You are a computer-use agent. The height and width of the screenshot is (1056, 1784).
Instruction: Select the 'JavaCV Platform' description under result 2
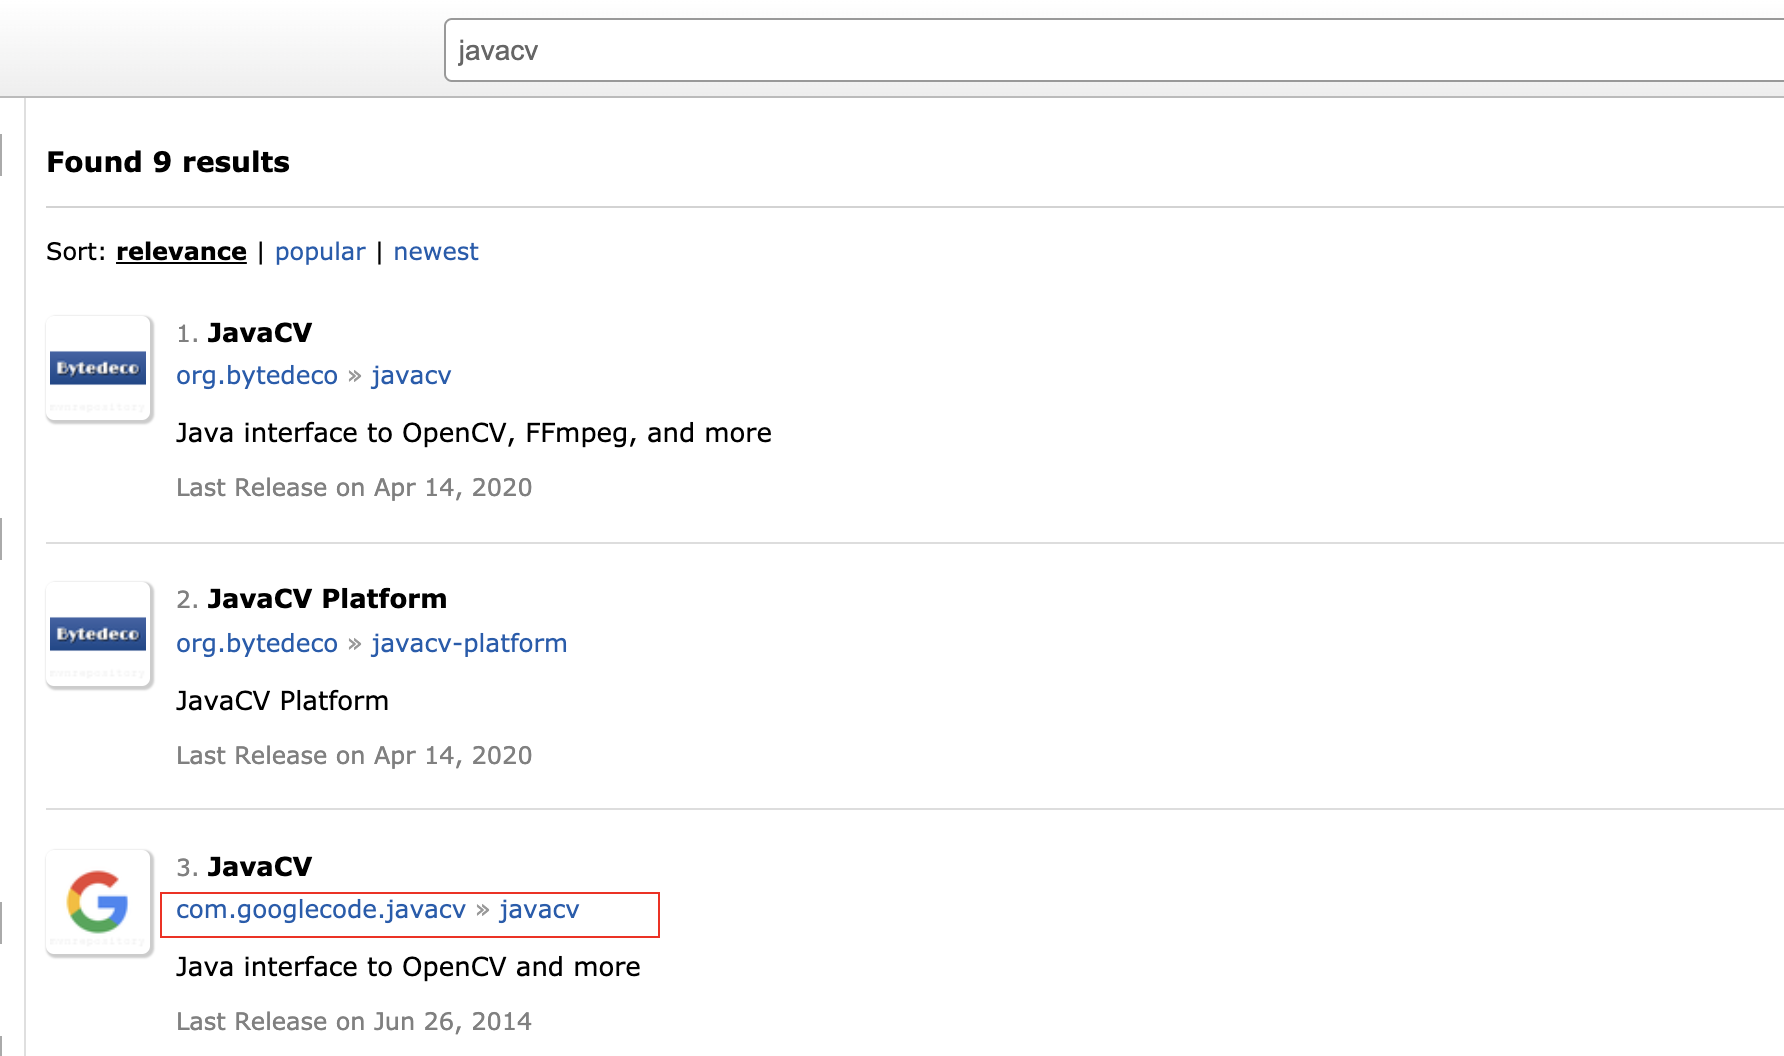pyautogui.click(x=282, y=701)
